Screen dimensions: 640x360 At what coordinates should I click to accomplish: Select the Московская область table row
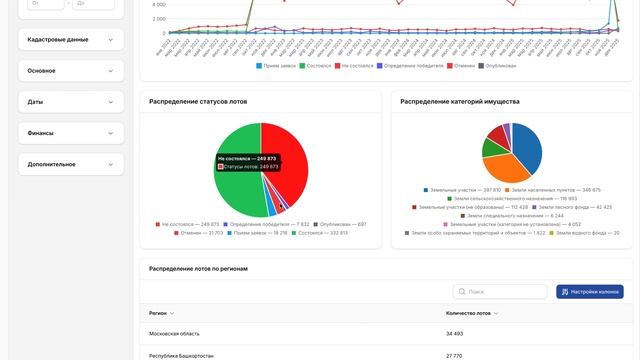[x=386, y=334]
